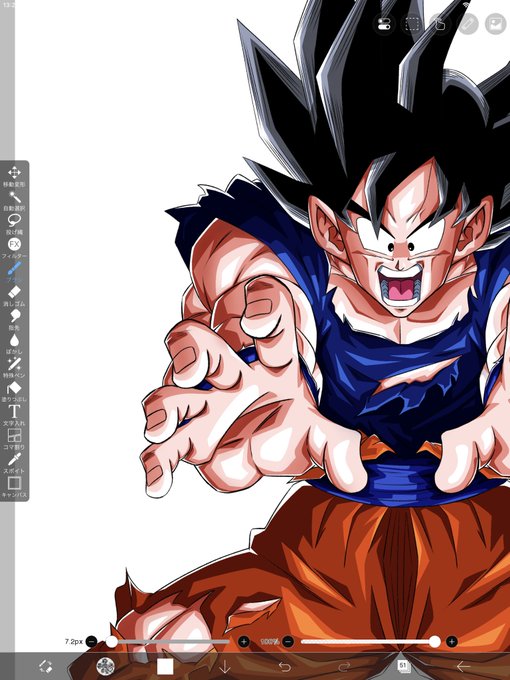Open the selection area dashed-square icon
This screenshot has height=680, width=510.
[x=412, y=24]
